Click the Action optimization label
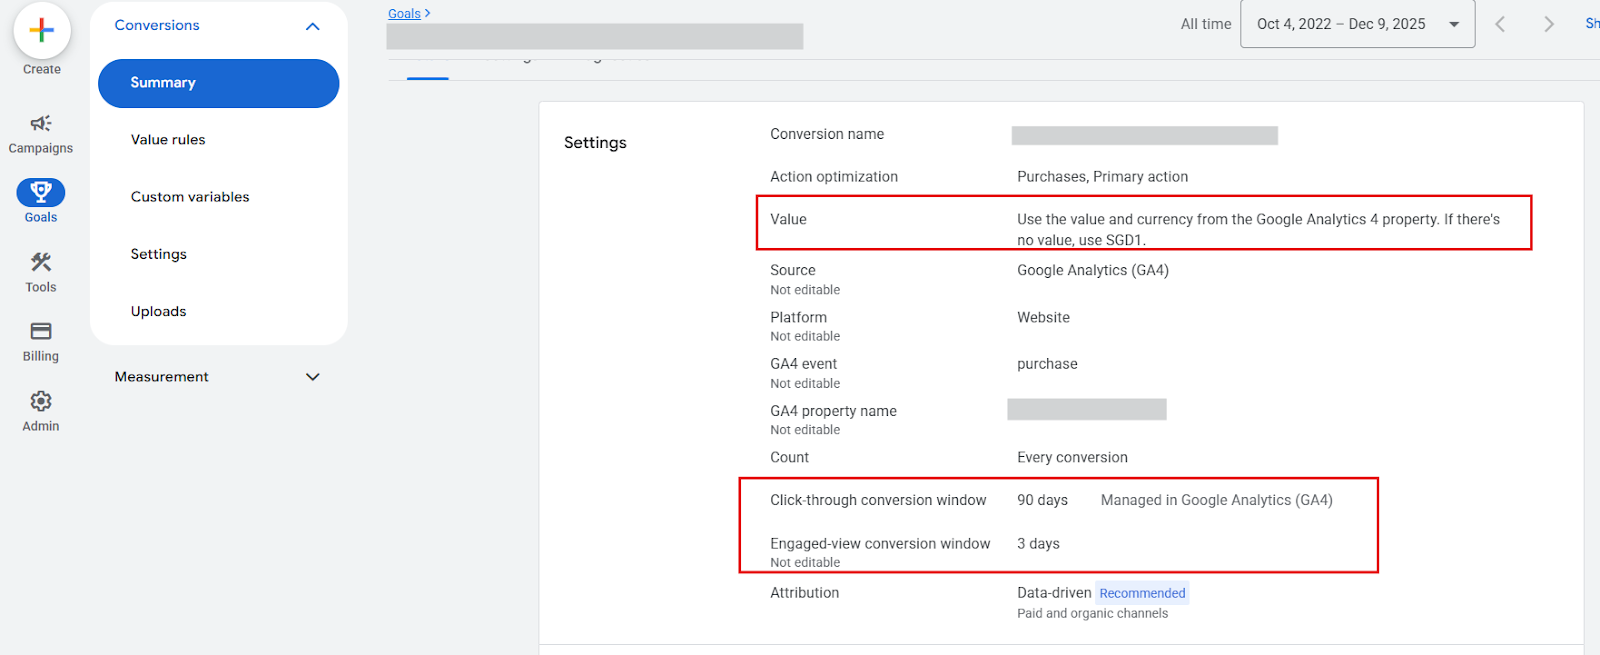Viewport: 1600px width, 655px height. (834, 177)
